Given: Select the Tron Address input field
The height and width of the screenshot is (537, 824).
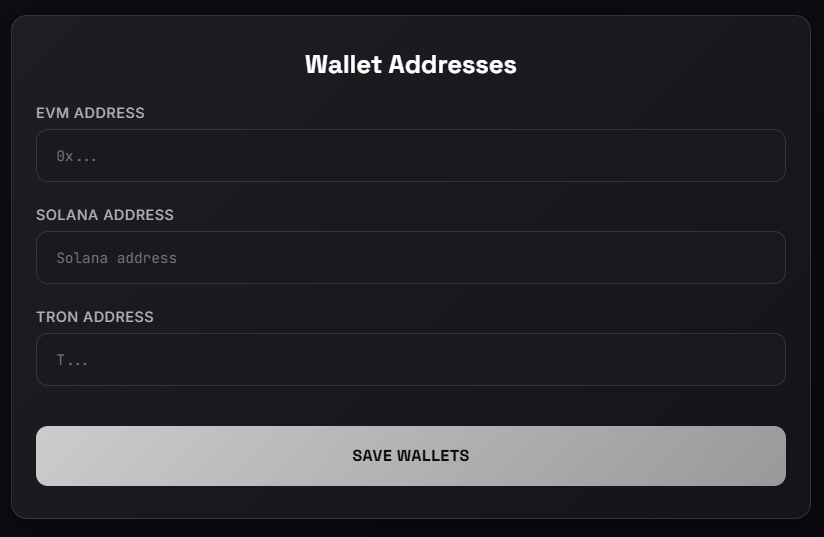Looking at the screenshot, I should coord(410,360).
